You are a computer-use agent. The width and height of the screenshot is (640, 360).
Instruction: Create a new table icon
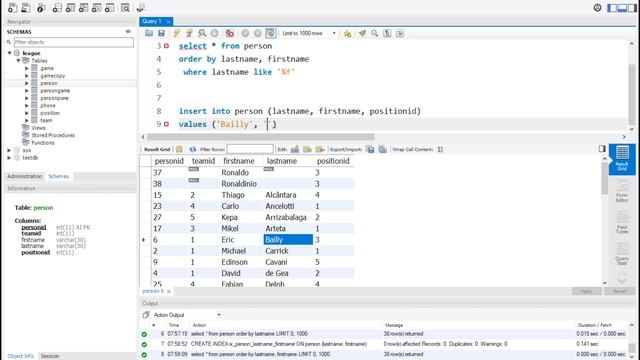[70, 7]
